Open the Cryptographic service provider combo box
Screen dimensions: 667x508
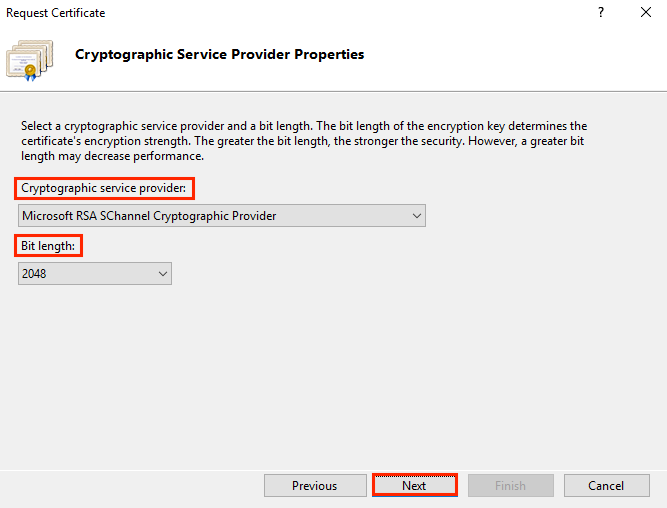click(x=221, y=215)
